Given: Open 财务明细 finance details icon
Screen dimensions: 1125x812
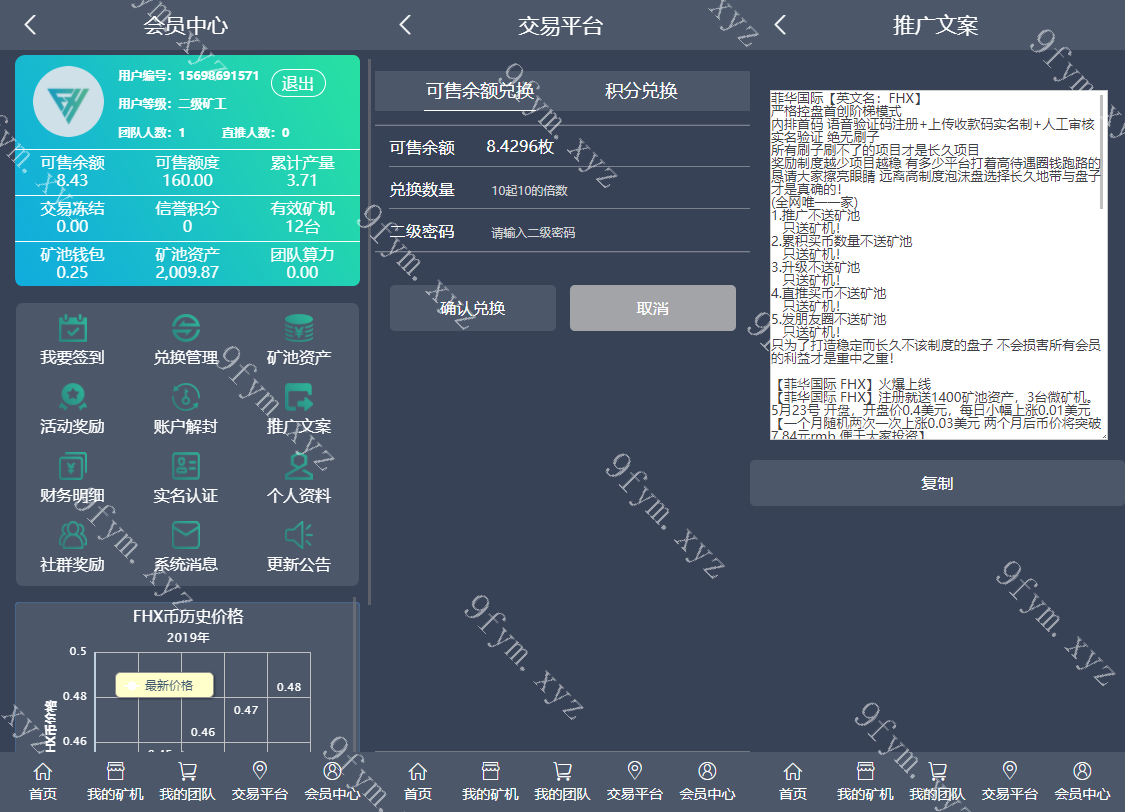Looking at the screenshot, I should (x=72, y=466).
